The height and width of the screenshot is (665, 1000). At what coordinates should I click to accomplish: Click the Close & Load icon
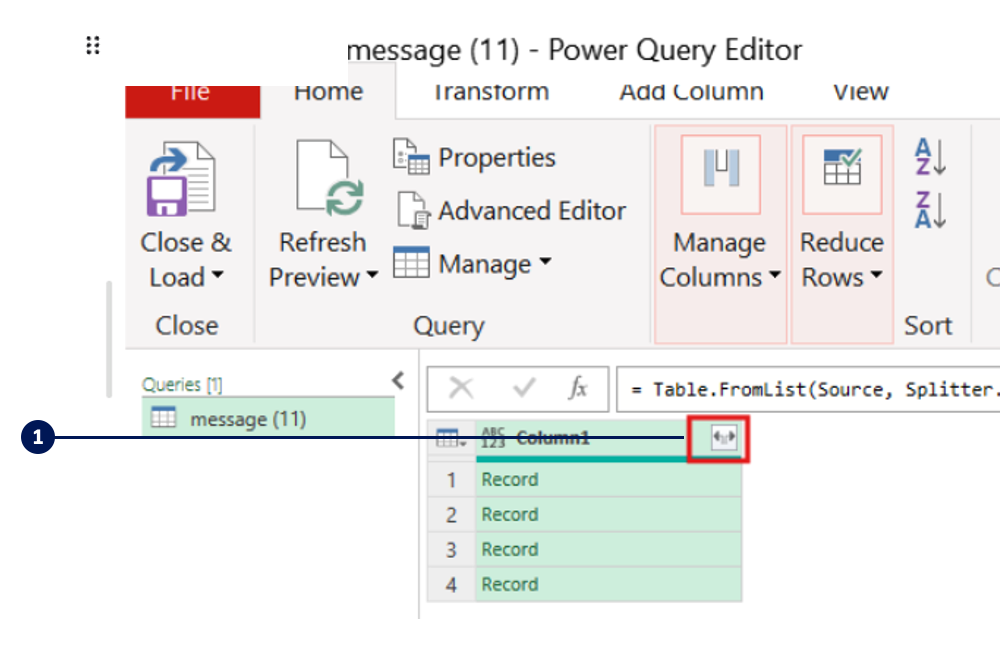click(x=181, y=180)
